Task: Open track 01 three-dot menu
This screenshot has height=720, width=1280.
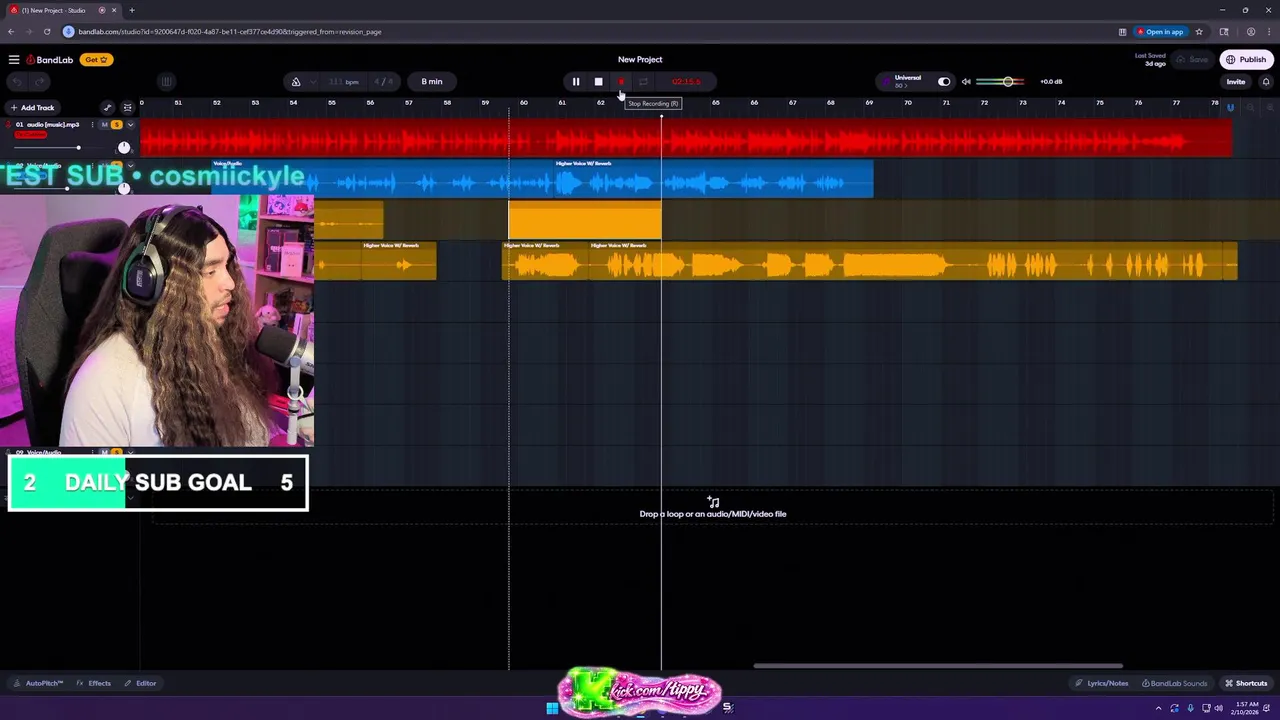Action: click(x=92, y=125)
